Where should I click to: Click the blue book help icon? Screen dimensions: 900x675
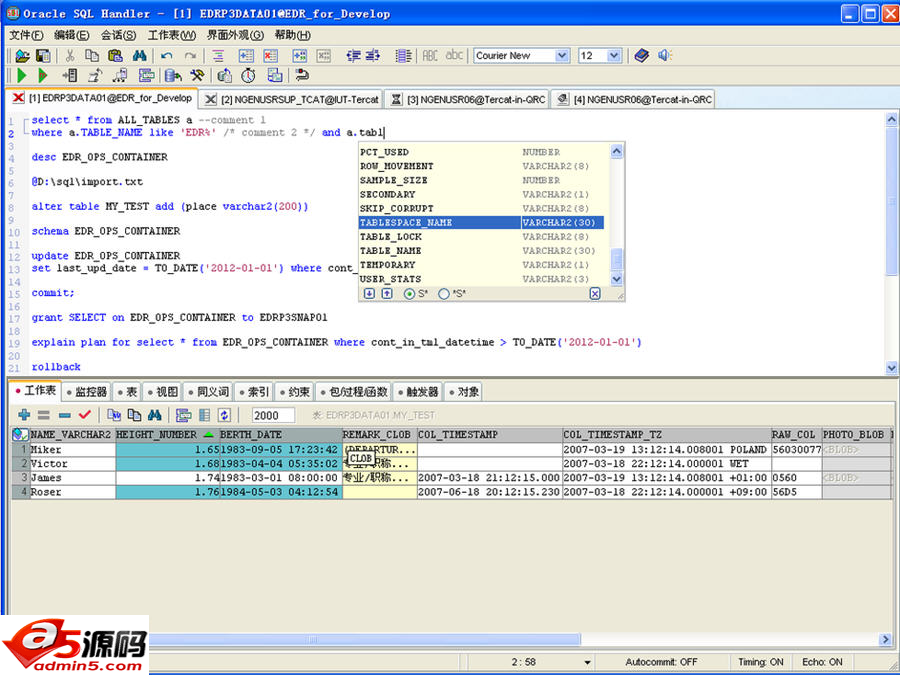tap(641, 56)
